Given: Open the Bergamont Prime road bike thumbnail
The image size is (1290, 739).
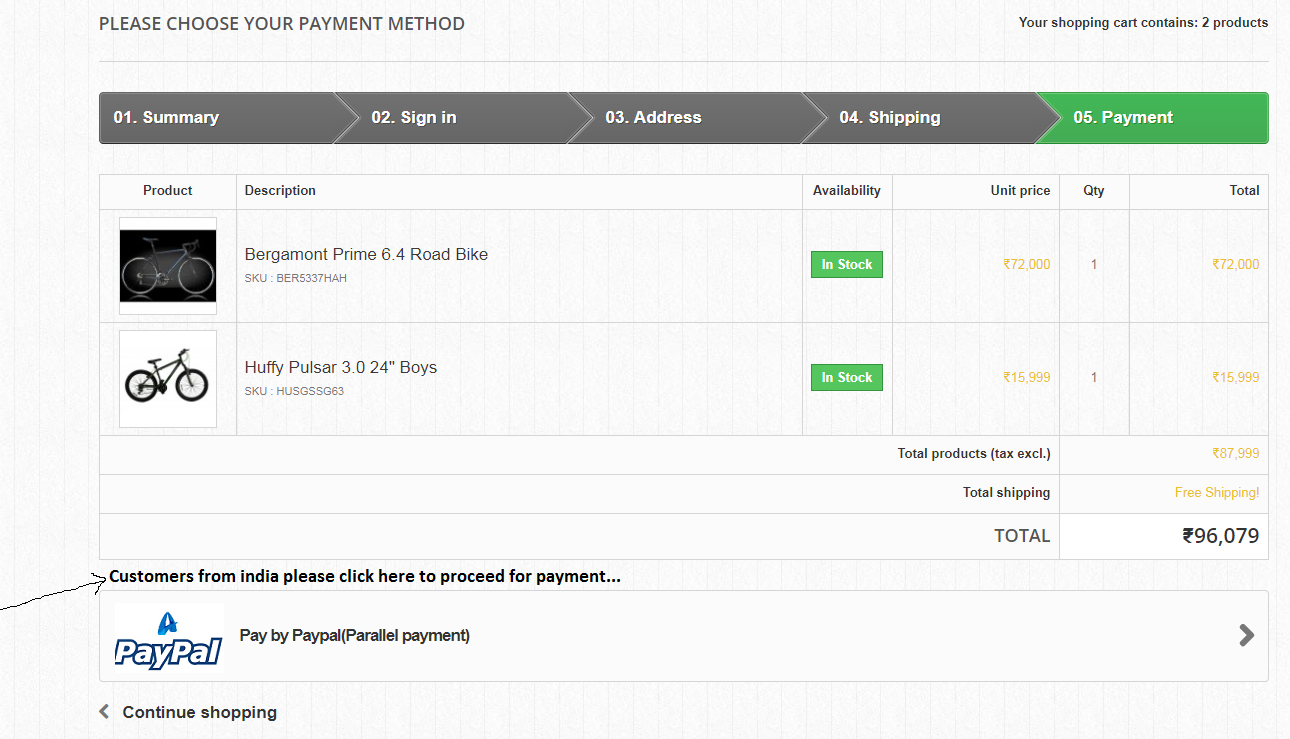Looking at the screenshot, I should click(168, 265).
